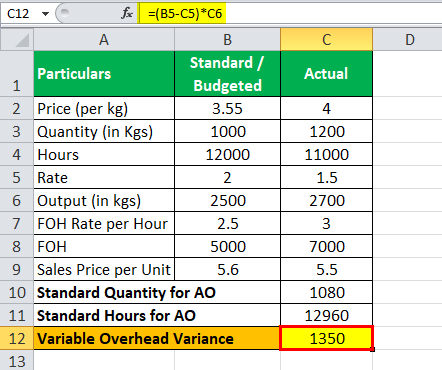Select the cell with value 5.6

pos(227,269)
